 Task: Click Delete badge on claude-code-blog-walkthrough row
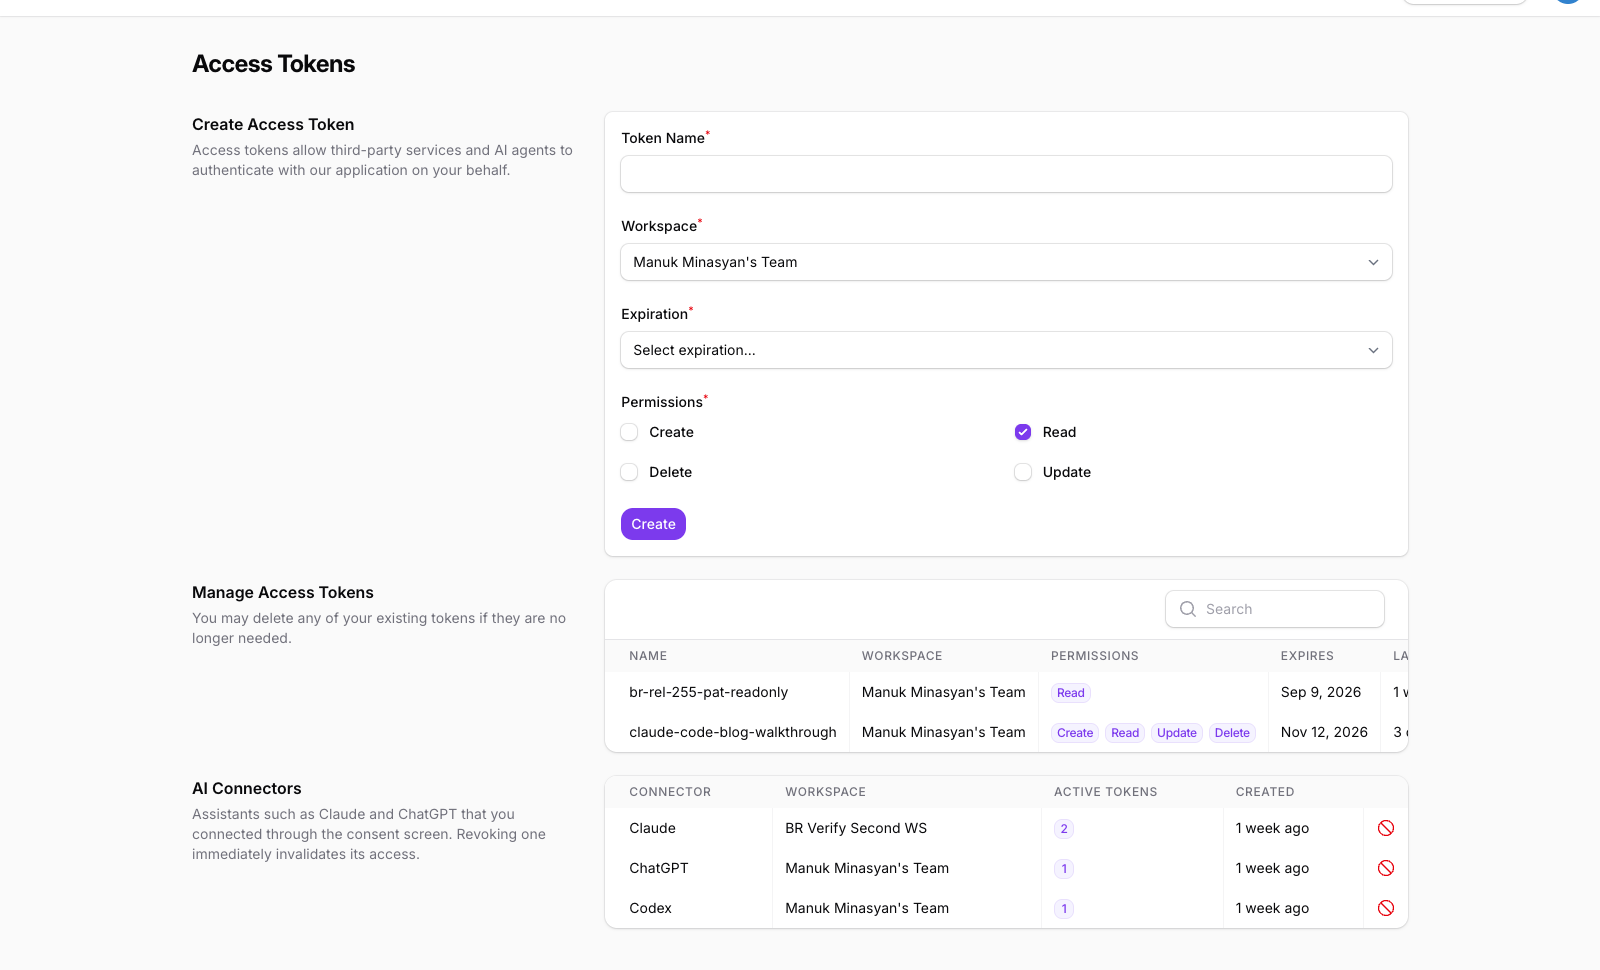click(x=1232, y=733)
